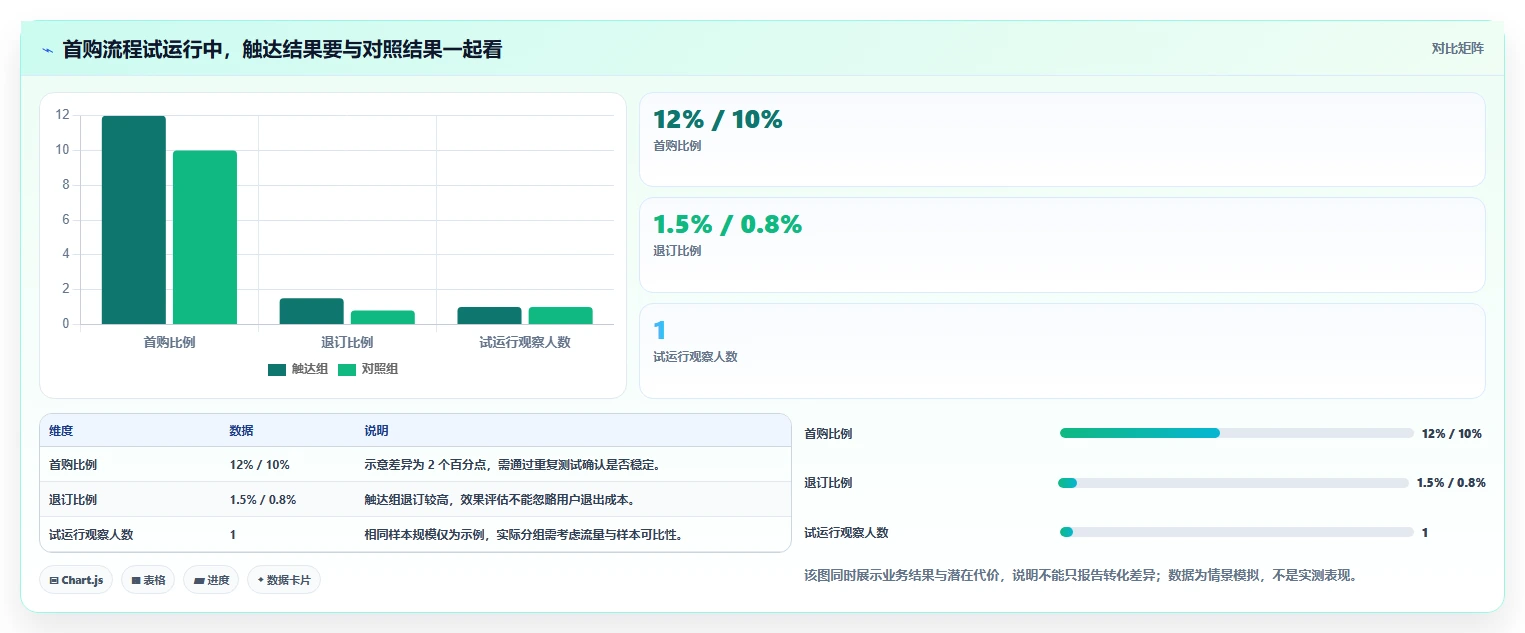Viewport: 1525px width, 633px height.
Task: Click the Chart.js chip
Action: pos(76,580)
